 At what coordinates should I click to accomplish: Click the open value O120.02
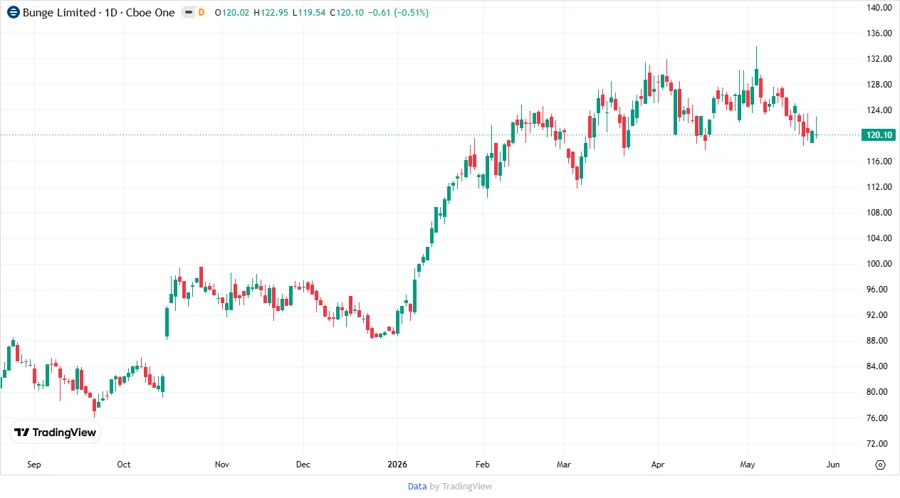click(x=232, y=13)
